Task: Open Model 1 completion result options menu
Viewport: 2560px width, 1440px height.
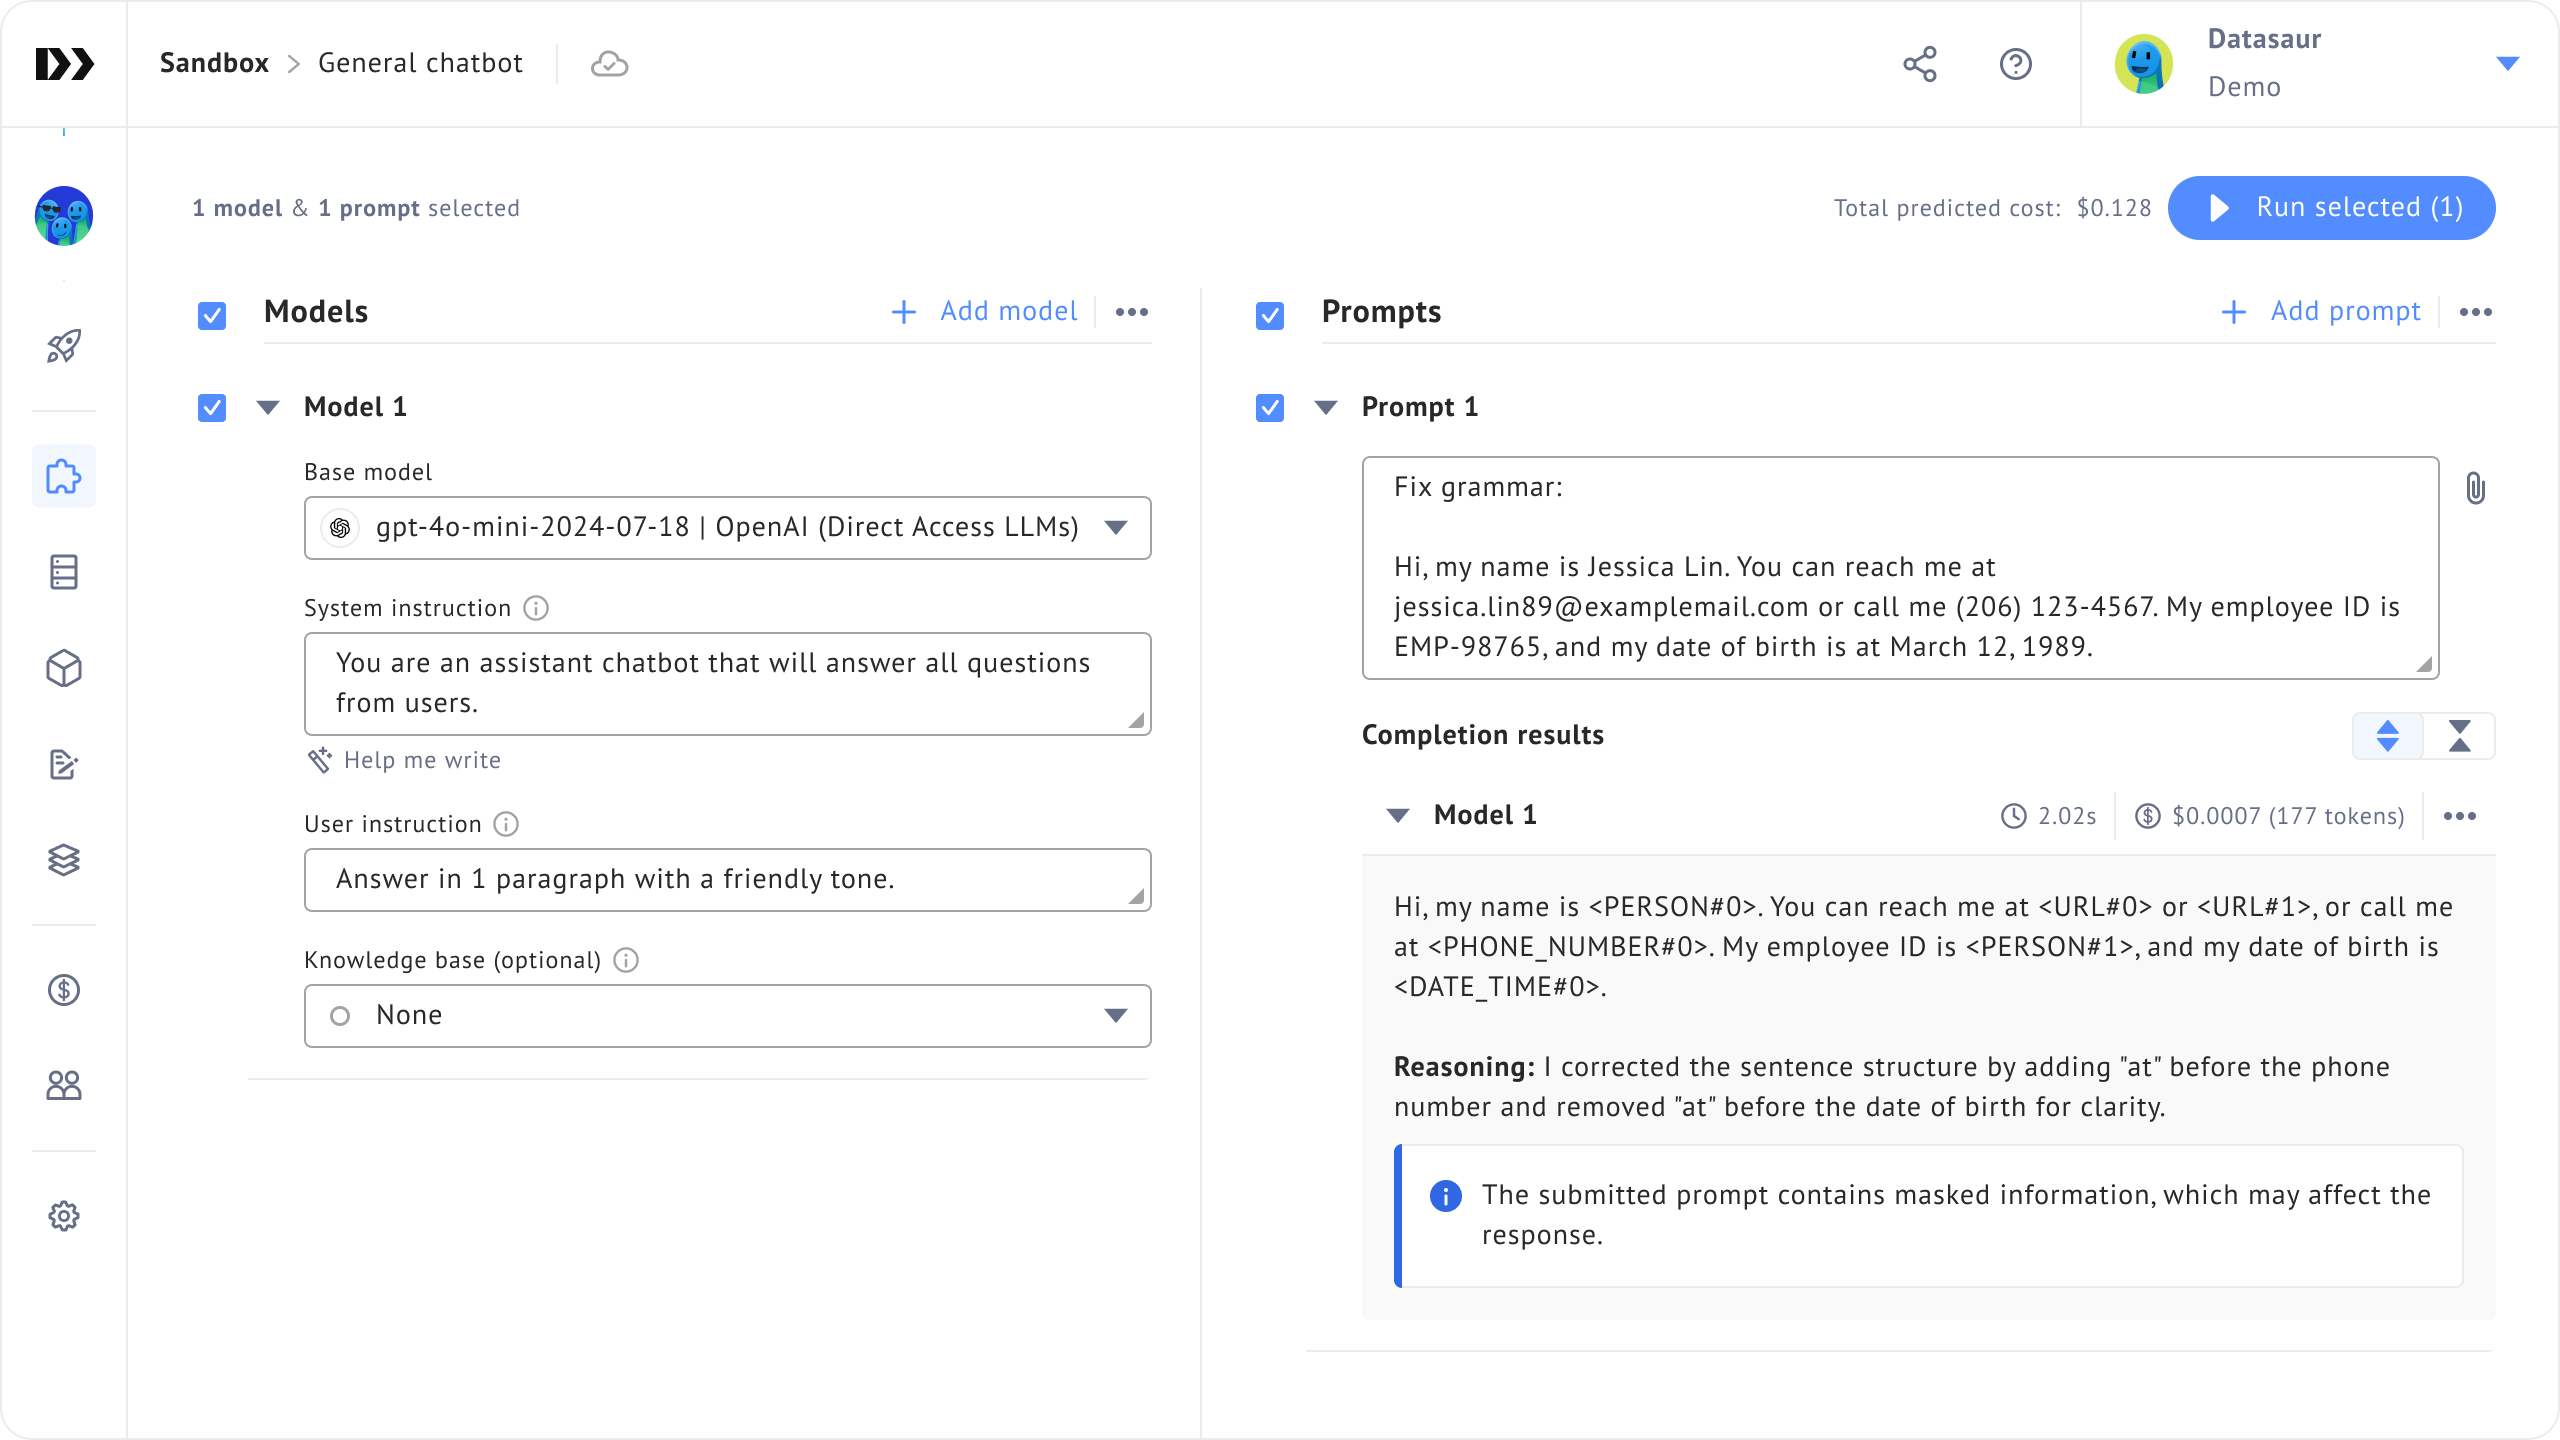Action: [2459, 816]
